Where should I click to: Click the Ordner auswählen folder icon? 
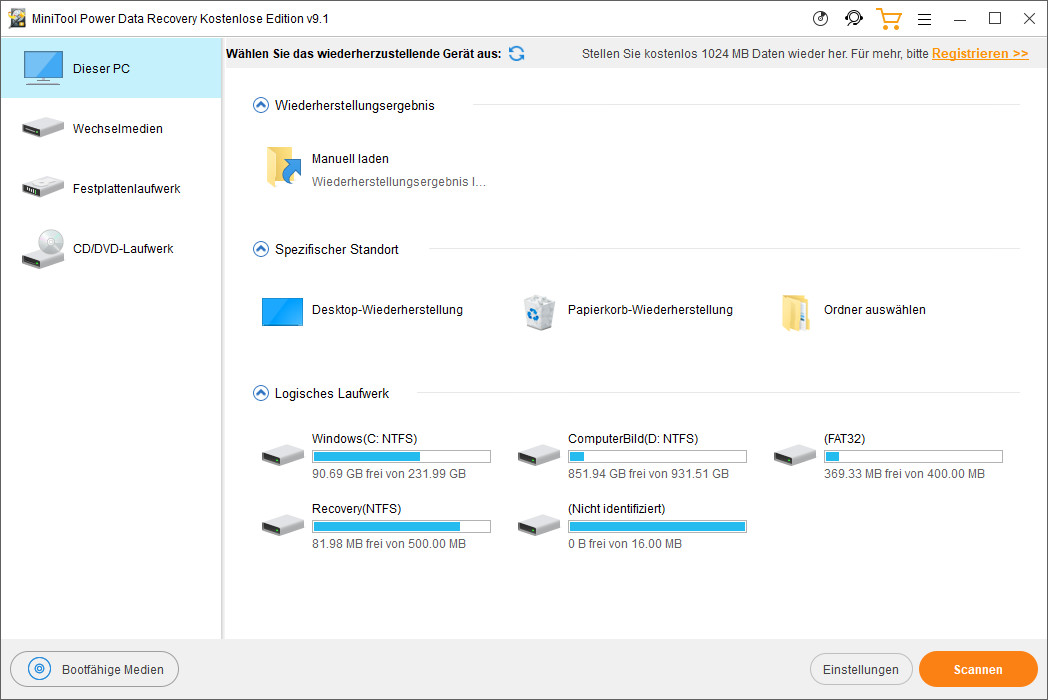click(795, 312)
